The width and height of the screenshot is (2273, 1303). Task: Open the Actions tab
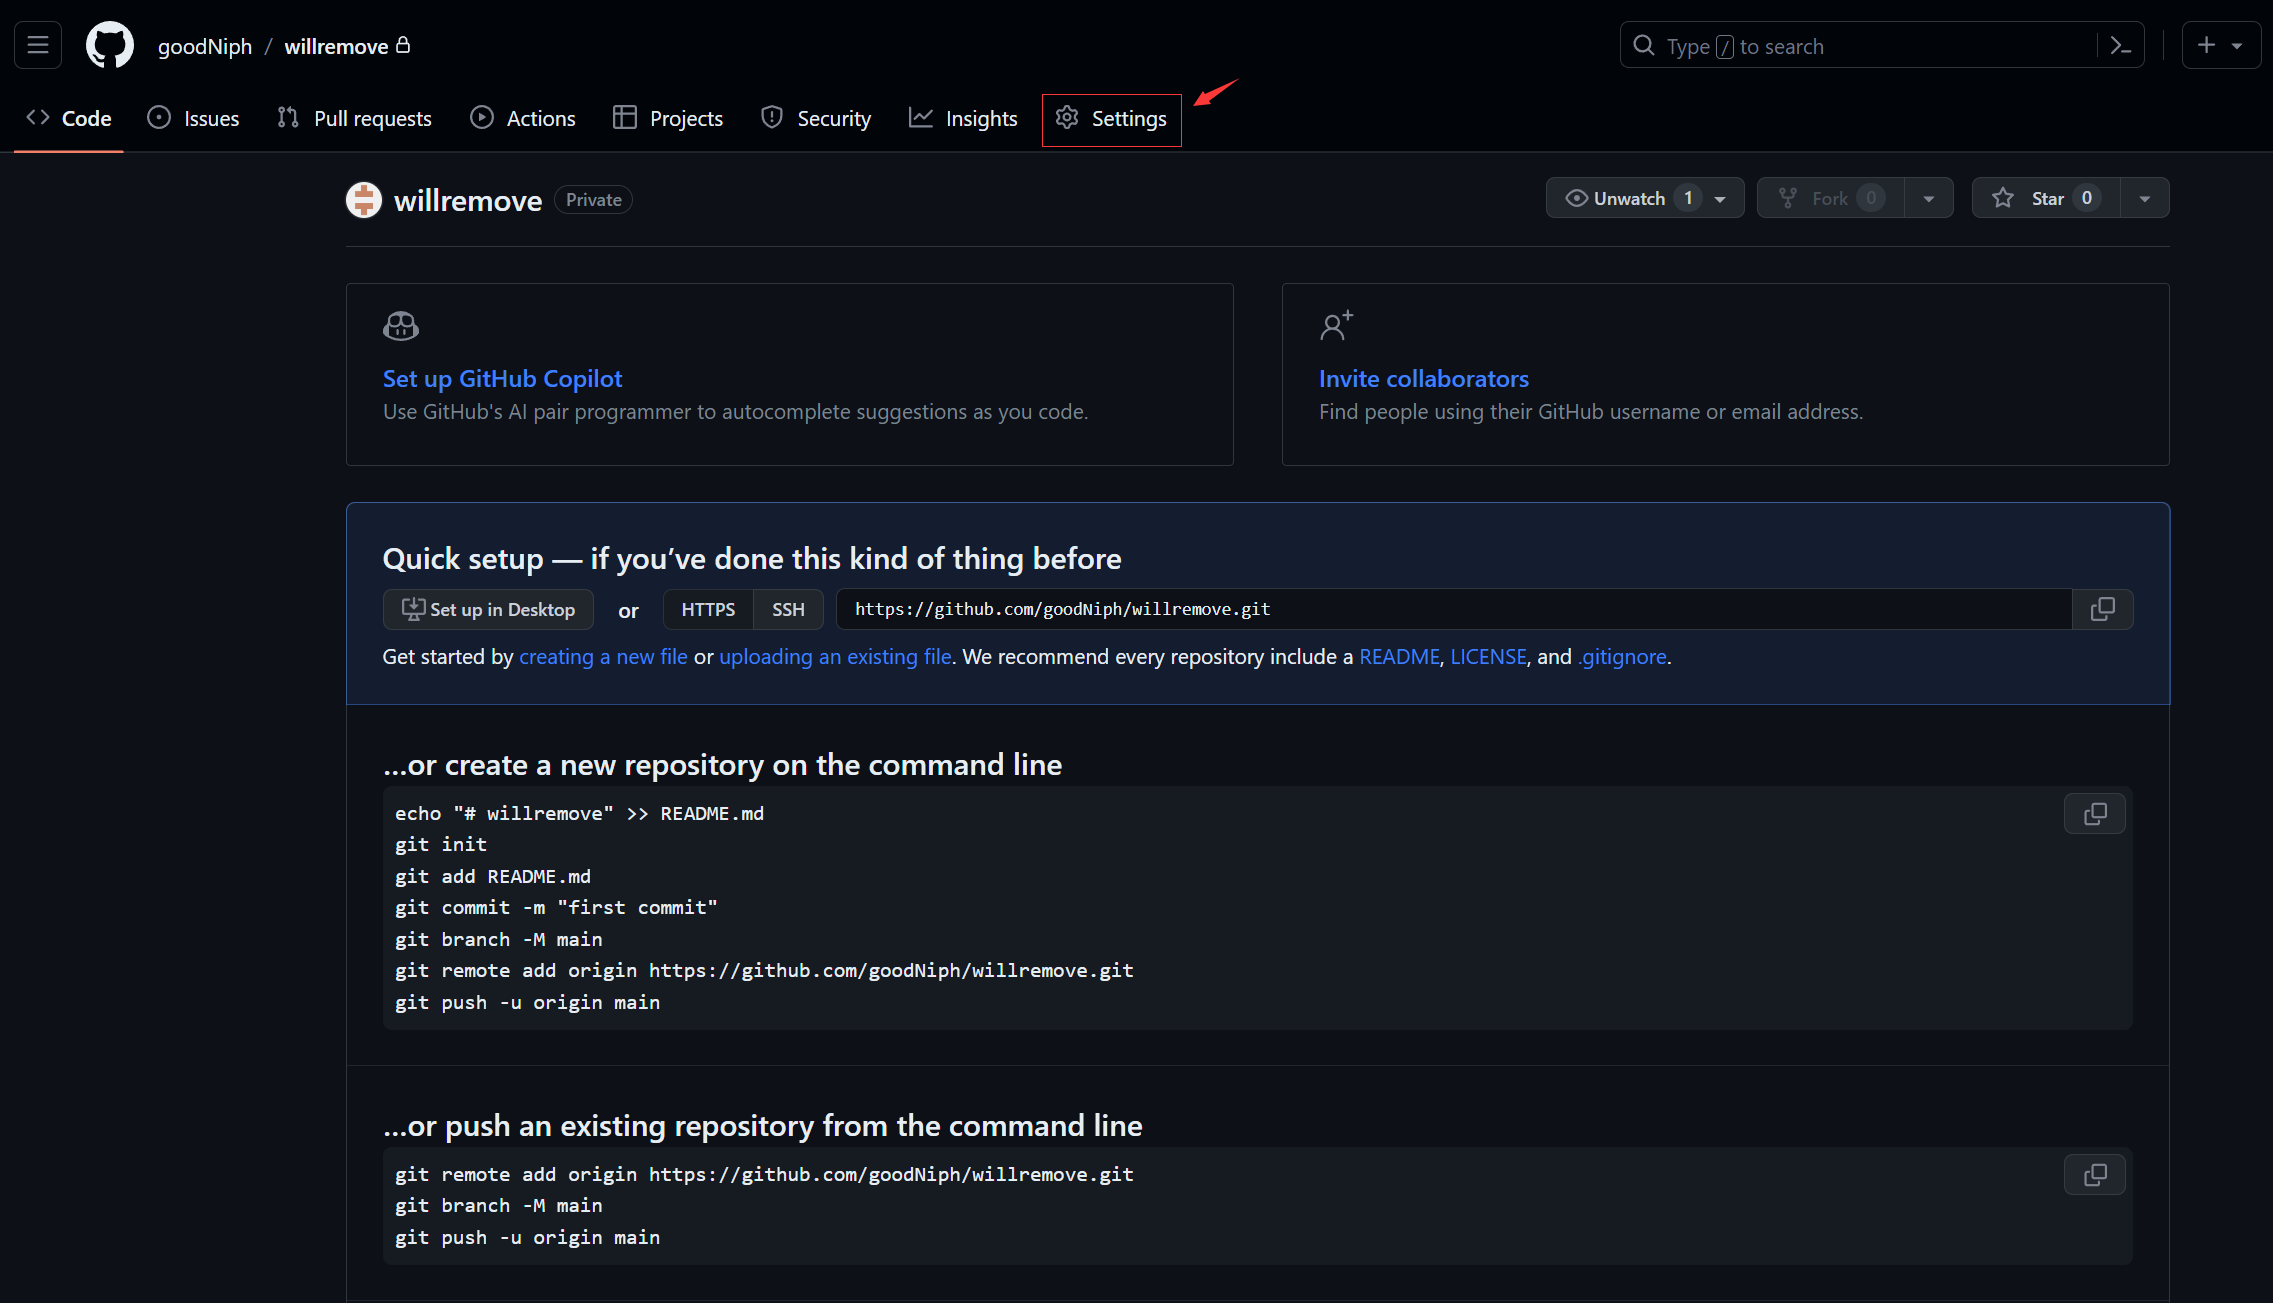[x=523, y=118]
